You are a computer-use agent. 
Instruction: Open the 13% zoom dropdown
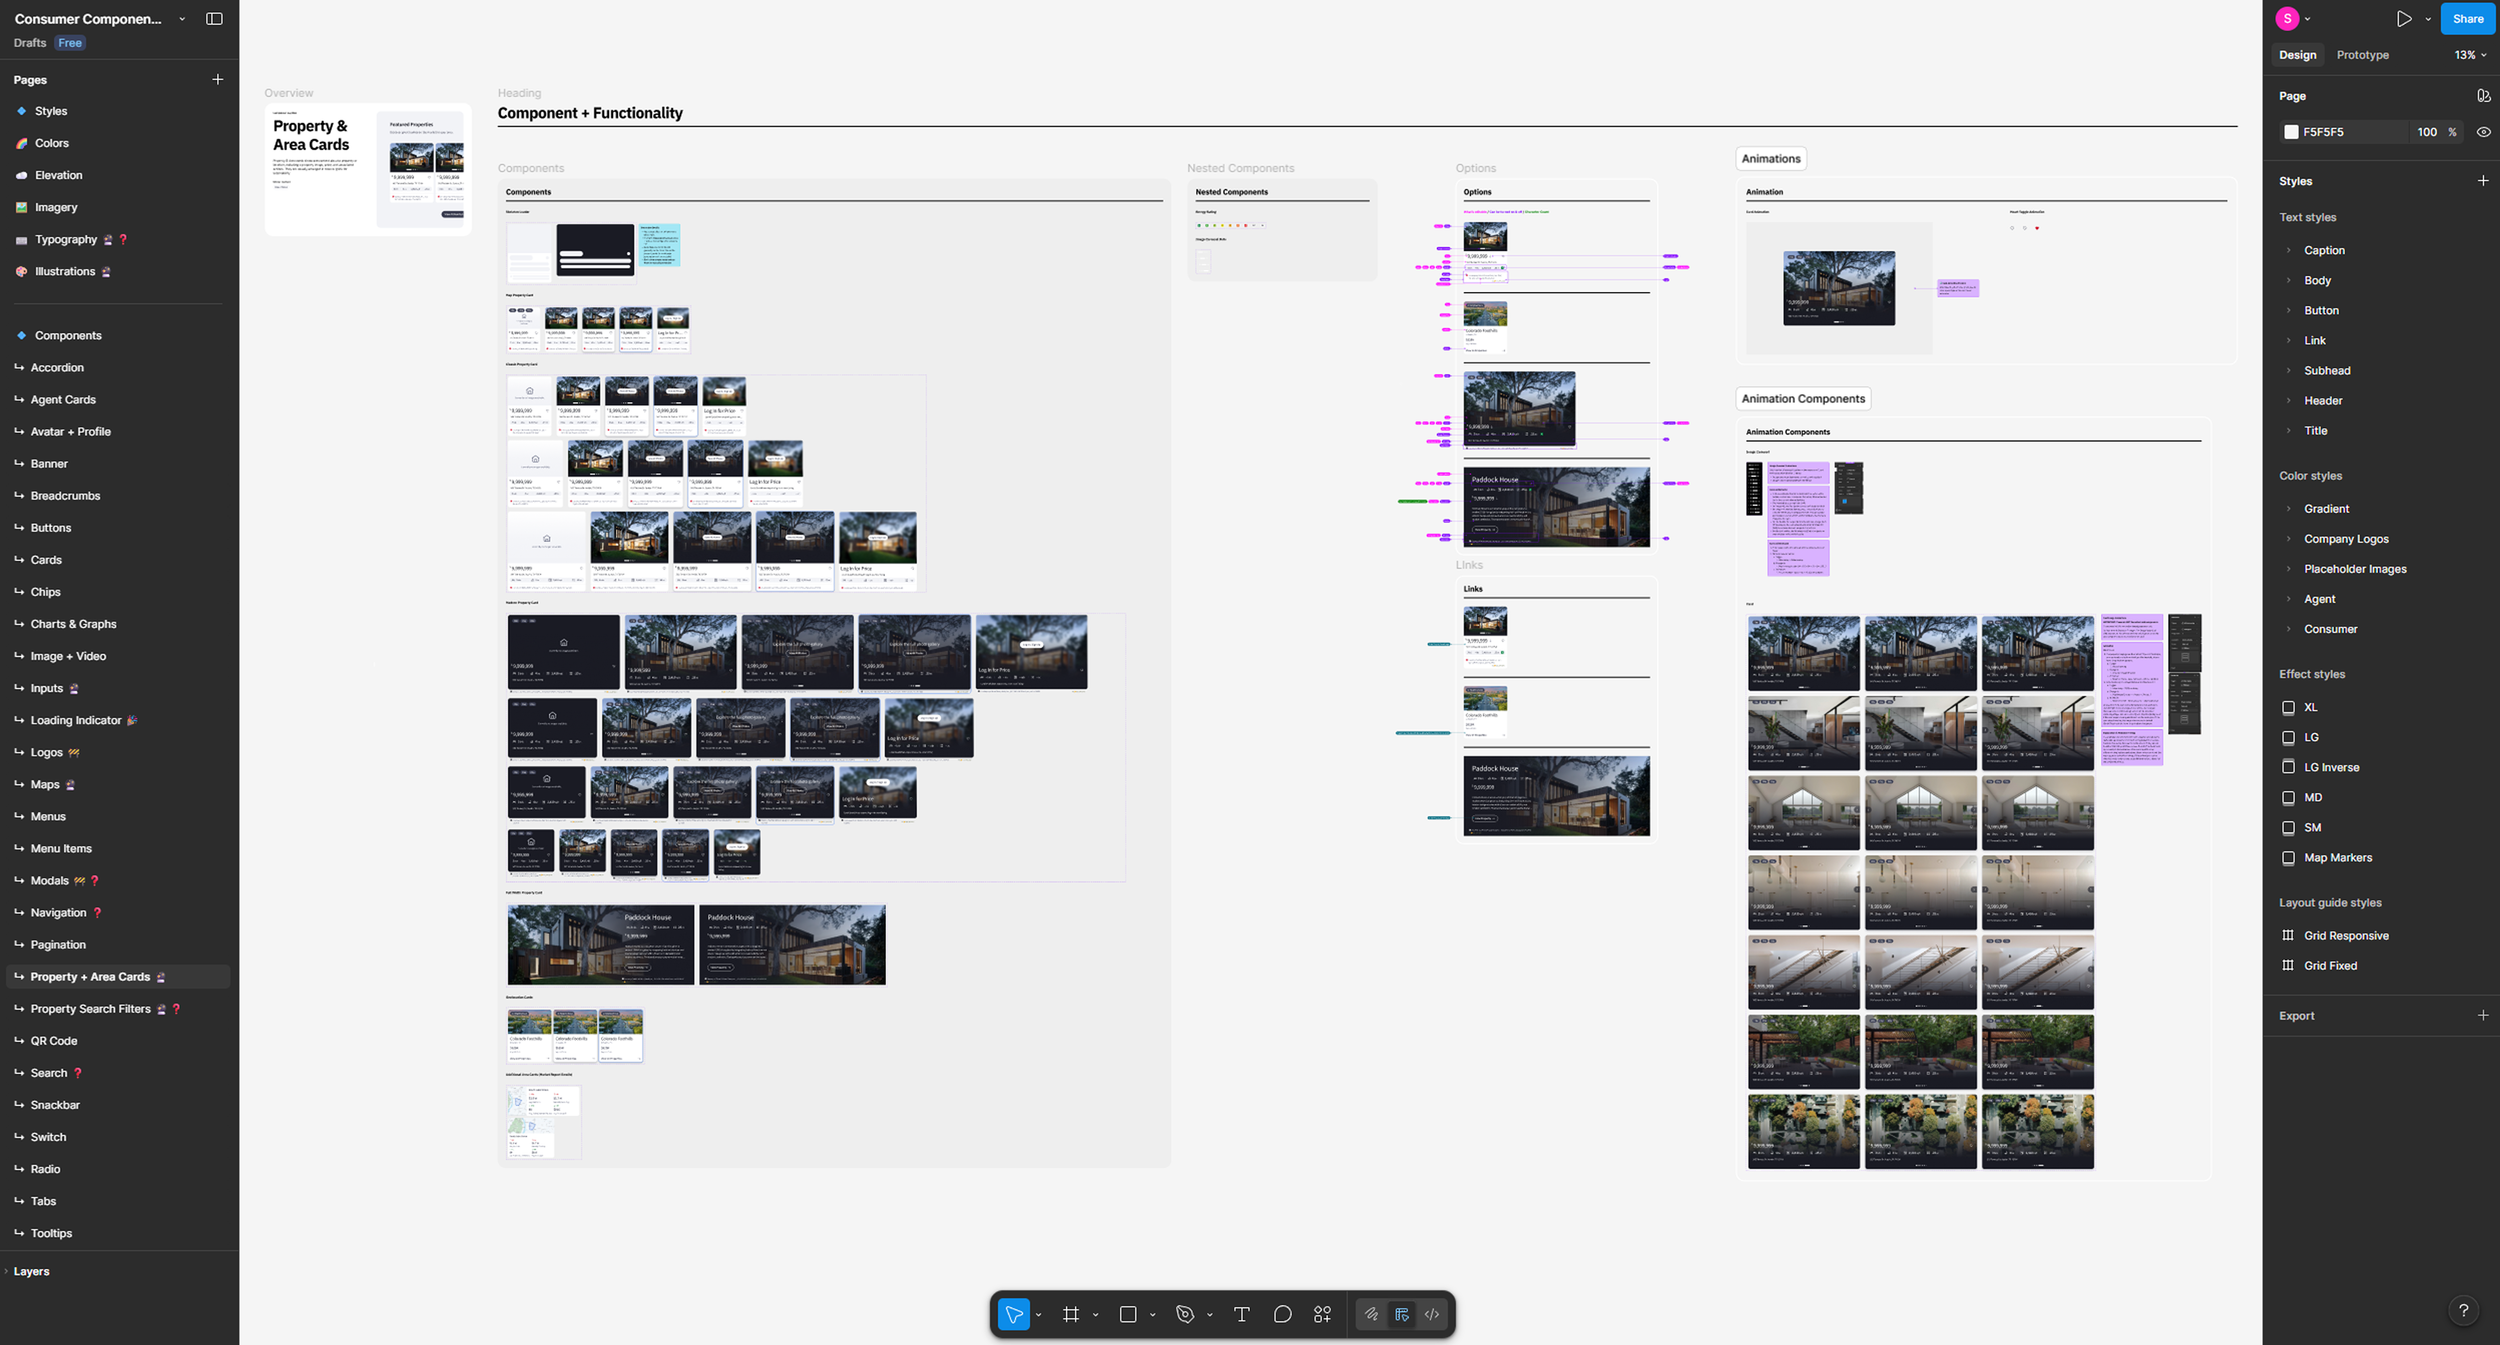[2469, 55]
